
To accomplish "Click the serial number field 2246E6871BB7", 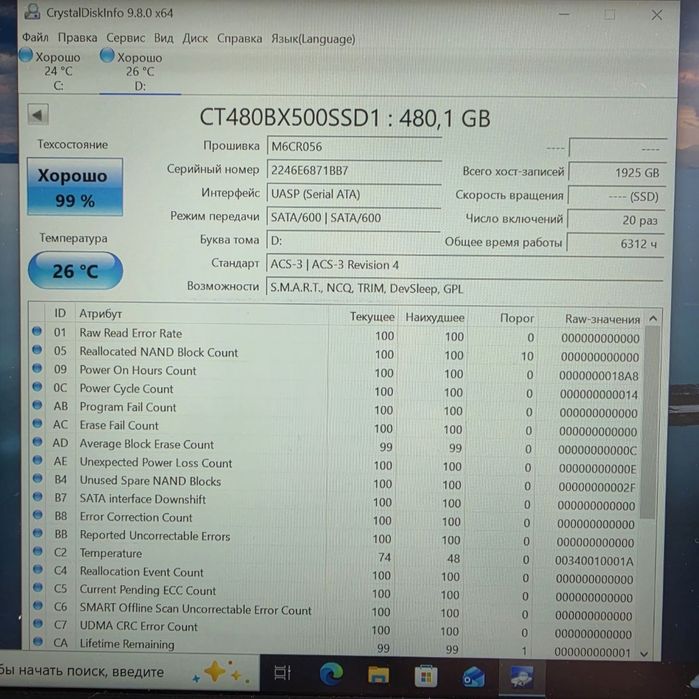I will coord(354,170).
